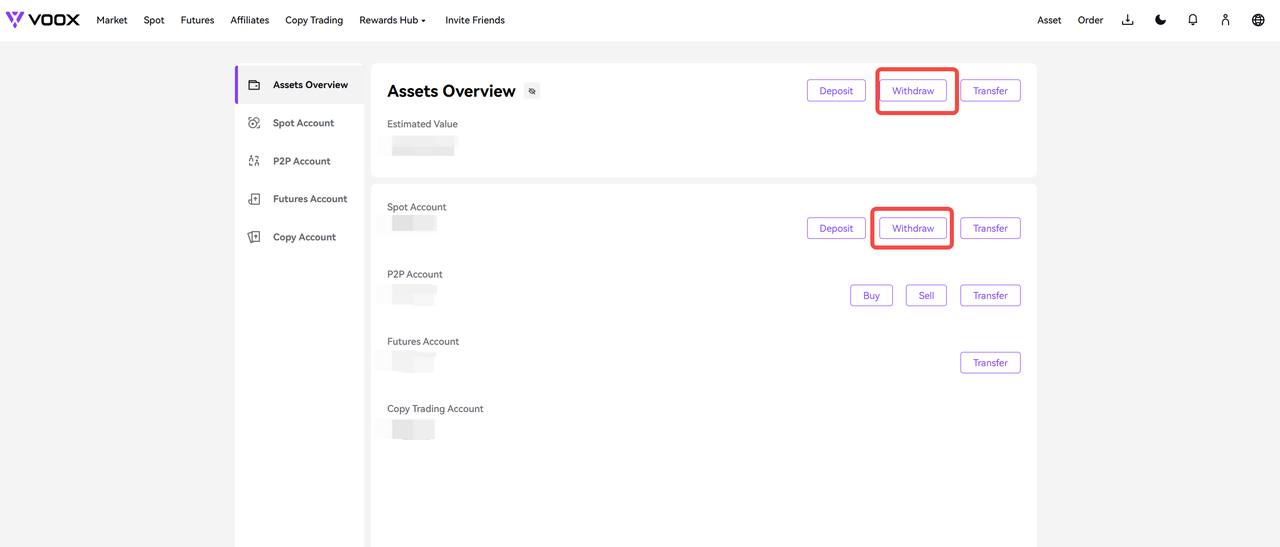Screen dimensions: 1280x547
Task: Click Transfer in P2P Account row
Action: pos(990,295)
